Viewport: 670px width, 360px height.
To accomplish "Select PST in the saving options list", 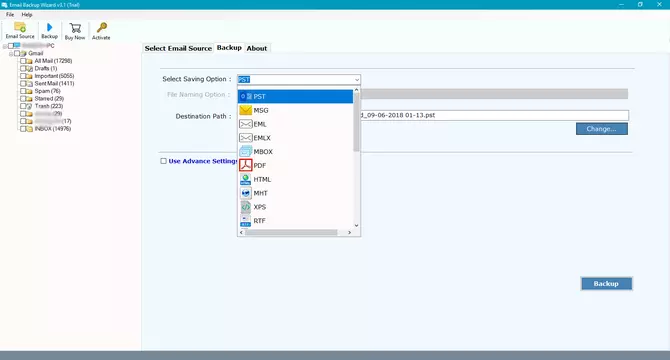I will pyautogui.click(x=295, y=97).
